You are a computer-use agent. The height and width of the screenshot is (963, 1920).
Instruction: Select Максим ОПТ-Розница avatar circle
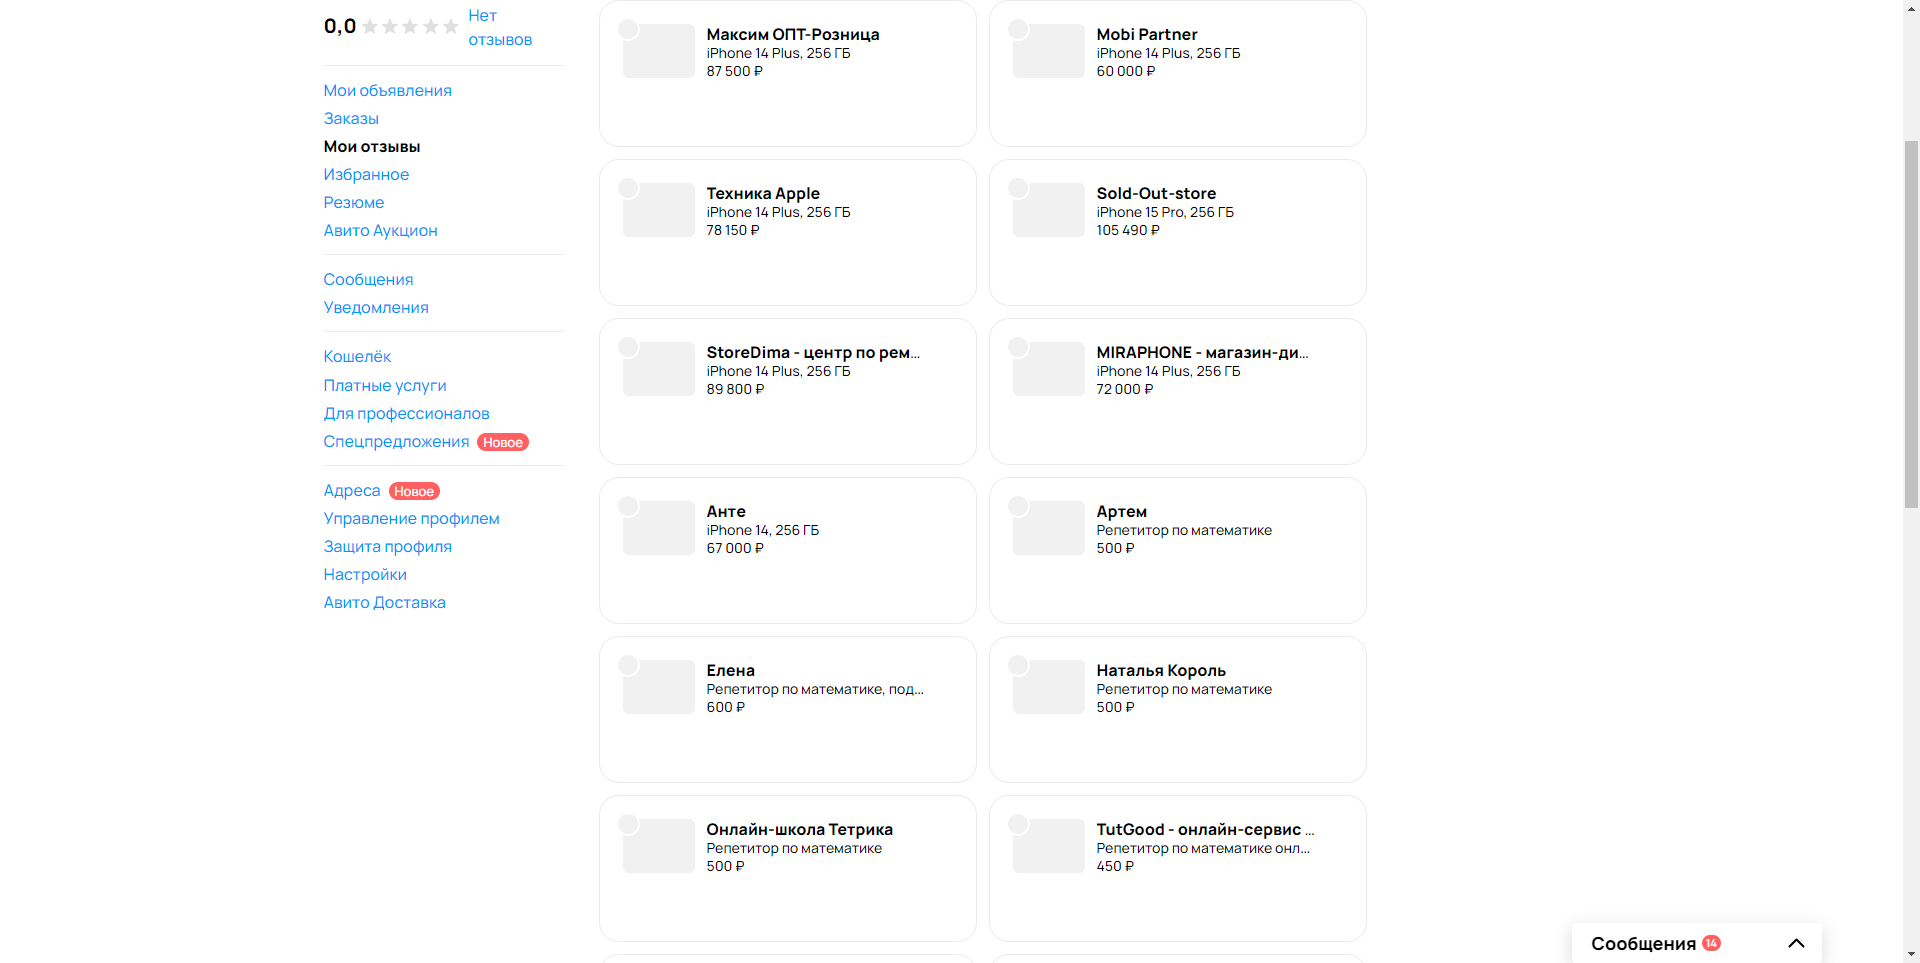pyautogui.click(x=628, y=29)
